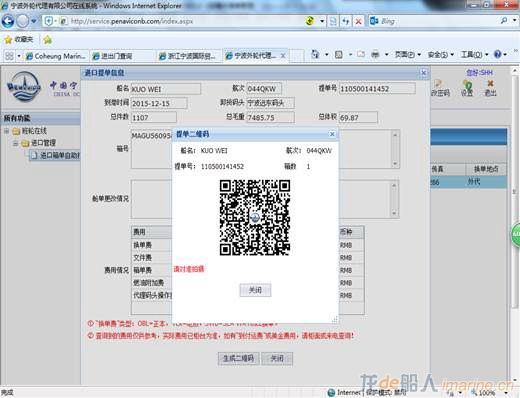Open the tab list dropdown arrow

click(x=19, y=56)
